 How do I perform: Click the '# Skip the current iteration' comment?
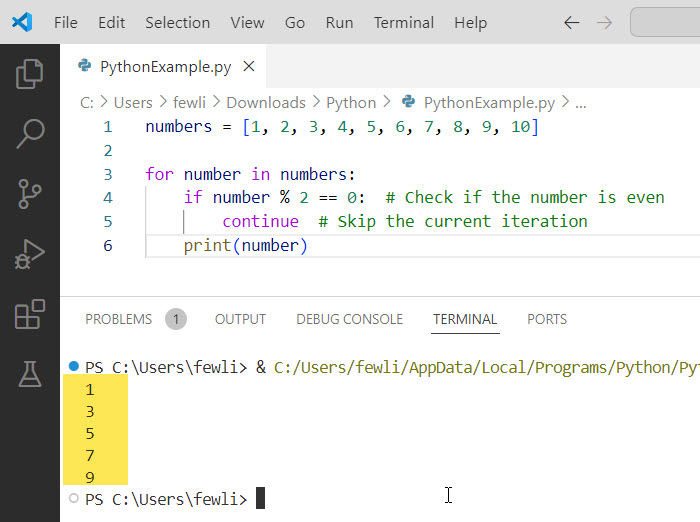pos(453,221)
